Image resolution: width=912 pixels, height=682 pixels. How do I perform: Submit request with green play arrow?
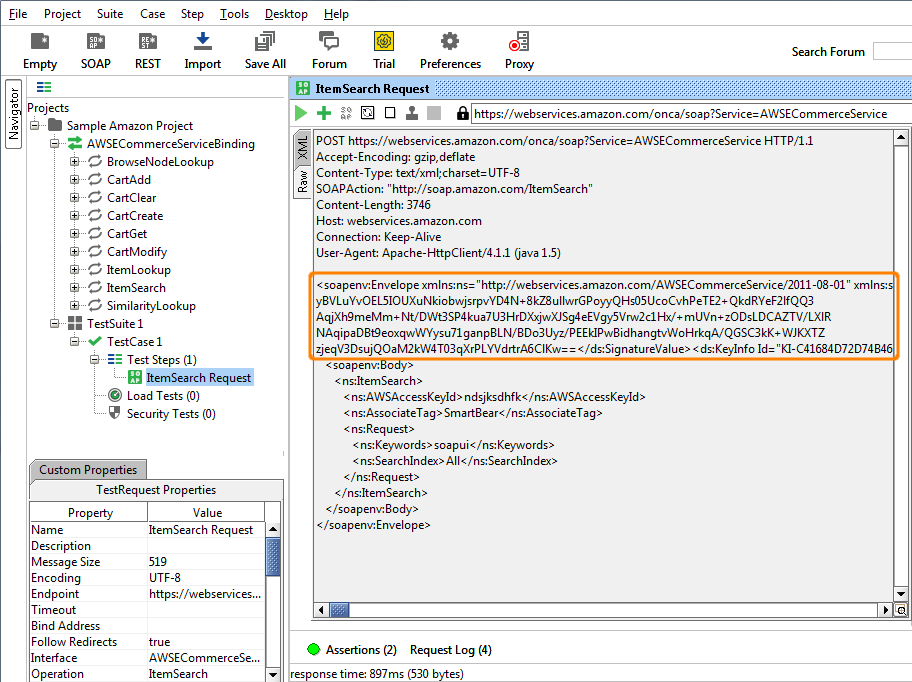301,113
